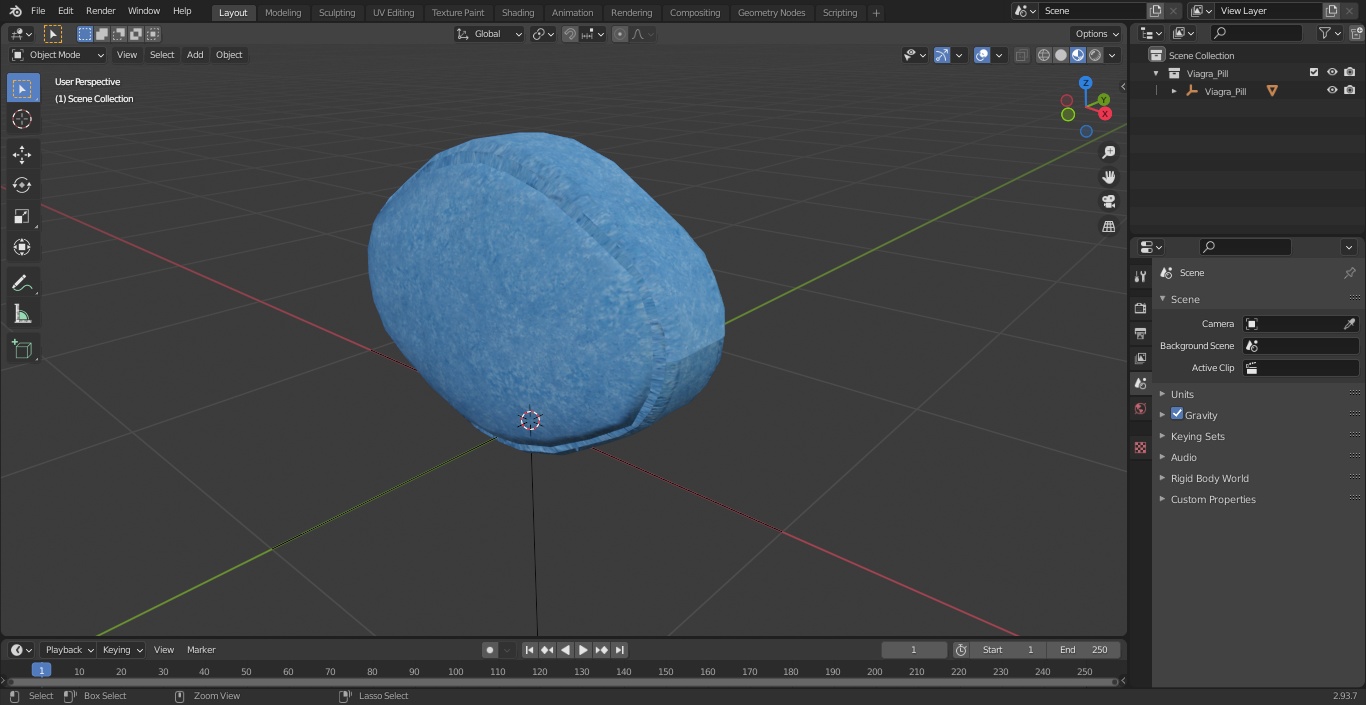Expand Viagra_Pill object in outliner

1174,91
